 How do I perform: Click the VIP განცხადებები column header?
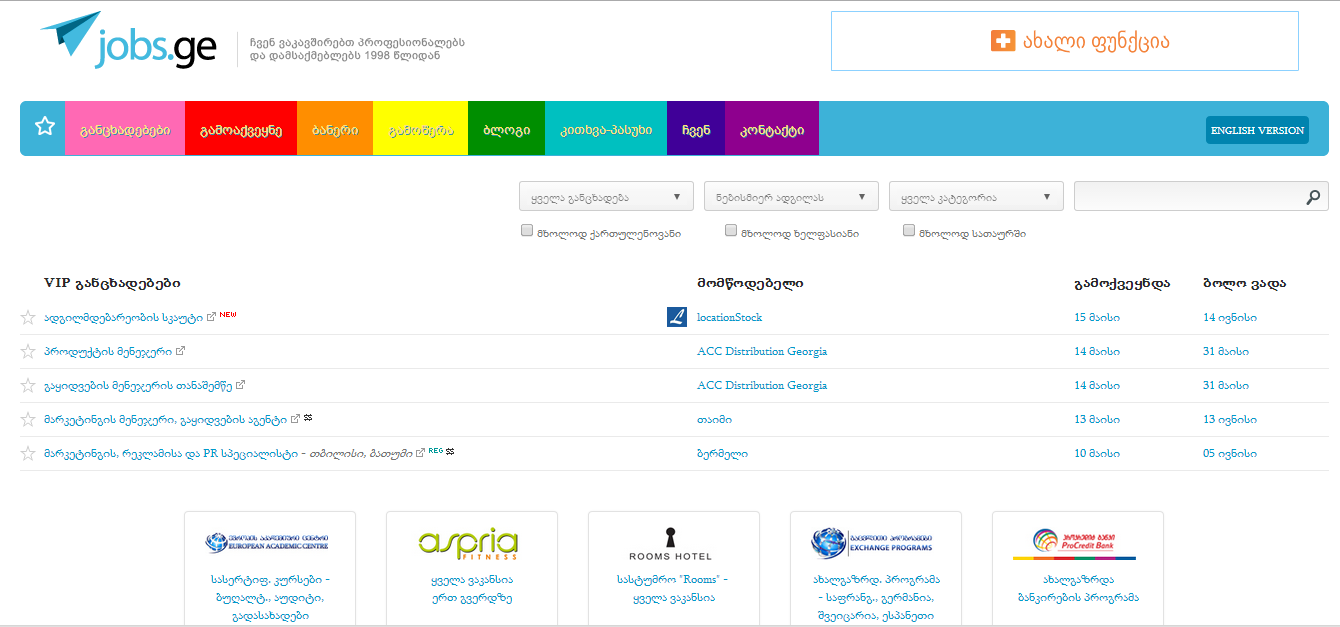[x=112, y=284]
